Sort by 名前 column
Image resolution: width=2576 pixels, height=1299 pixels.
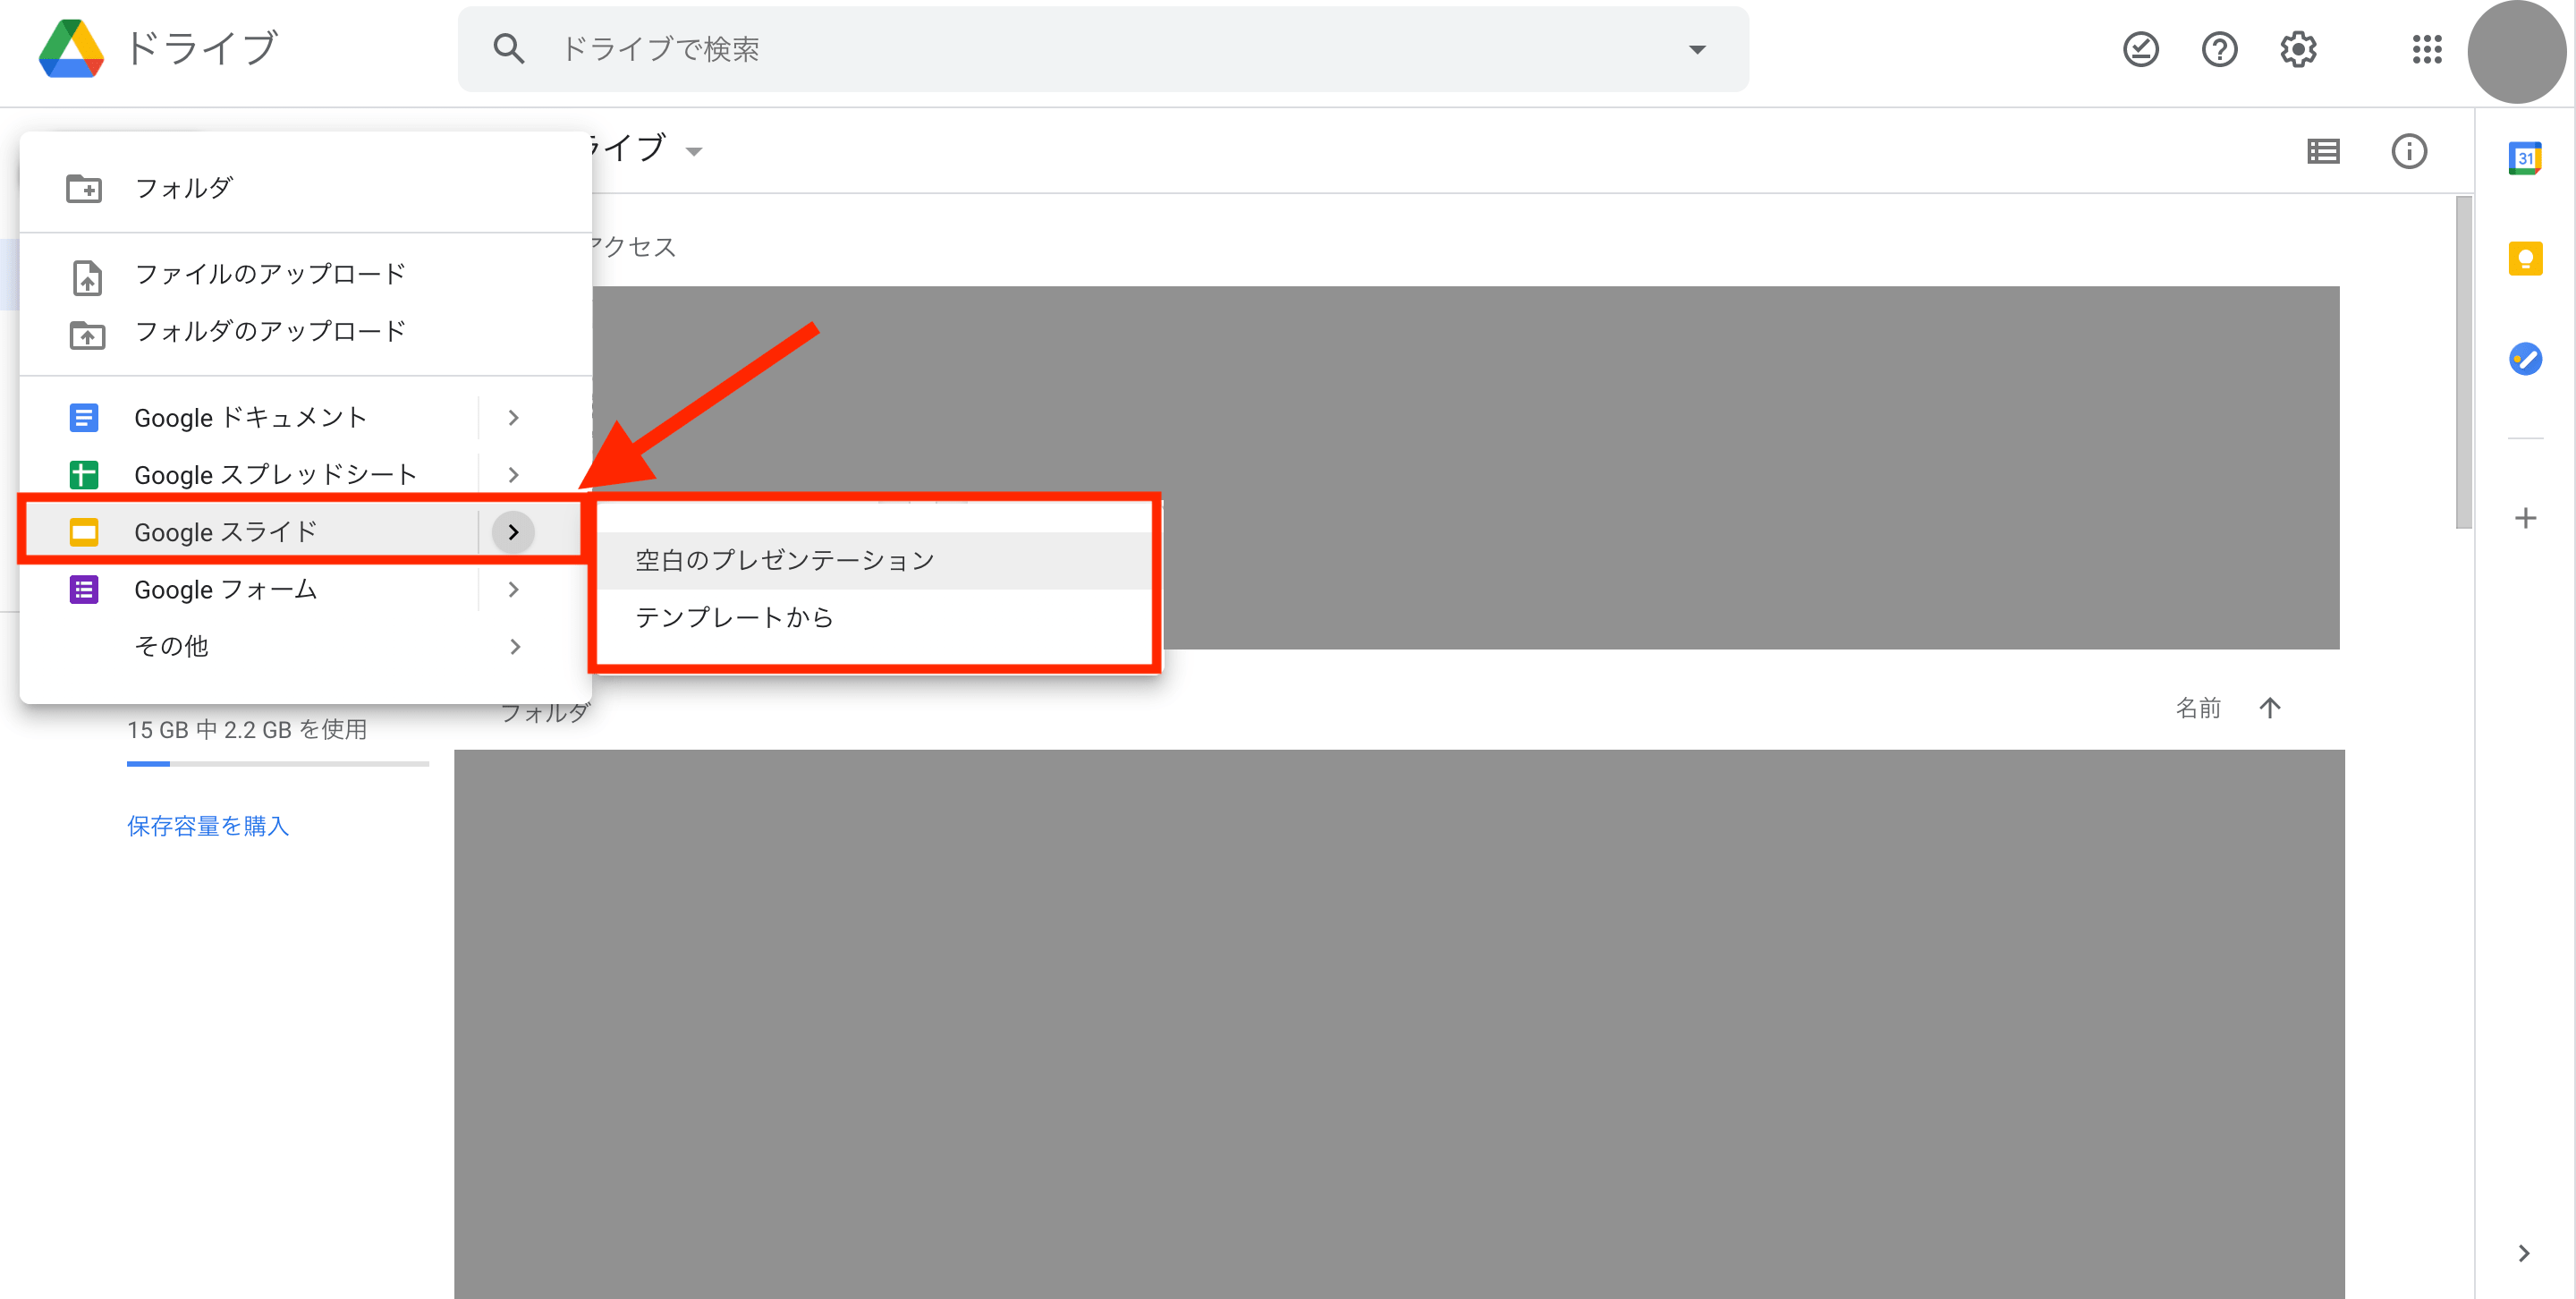tap(2198, 708)
